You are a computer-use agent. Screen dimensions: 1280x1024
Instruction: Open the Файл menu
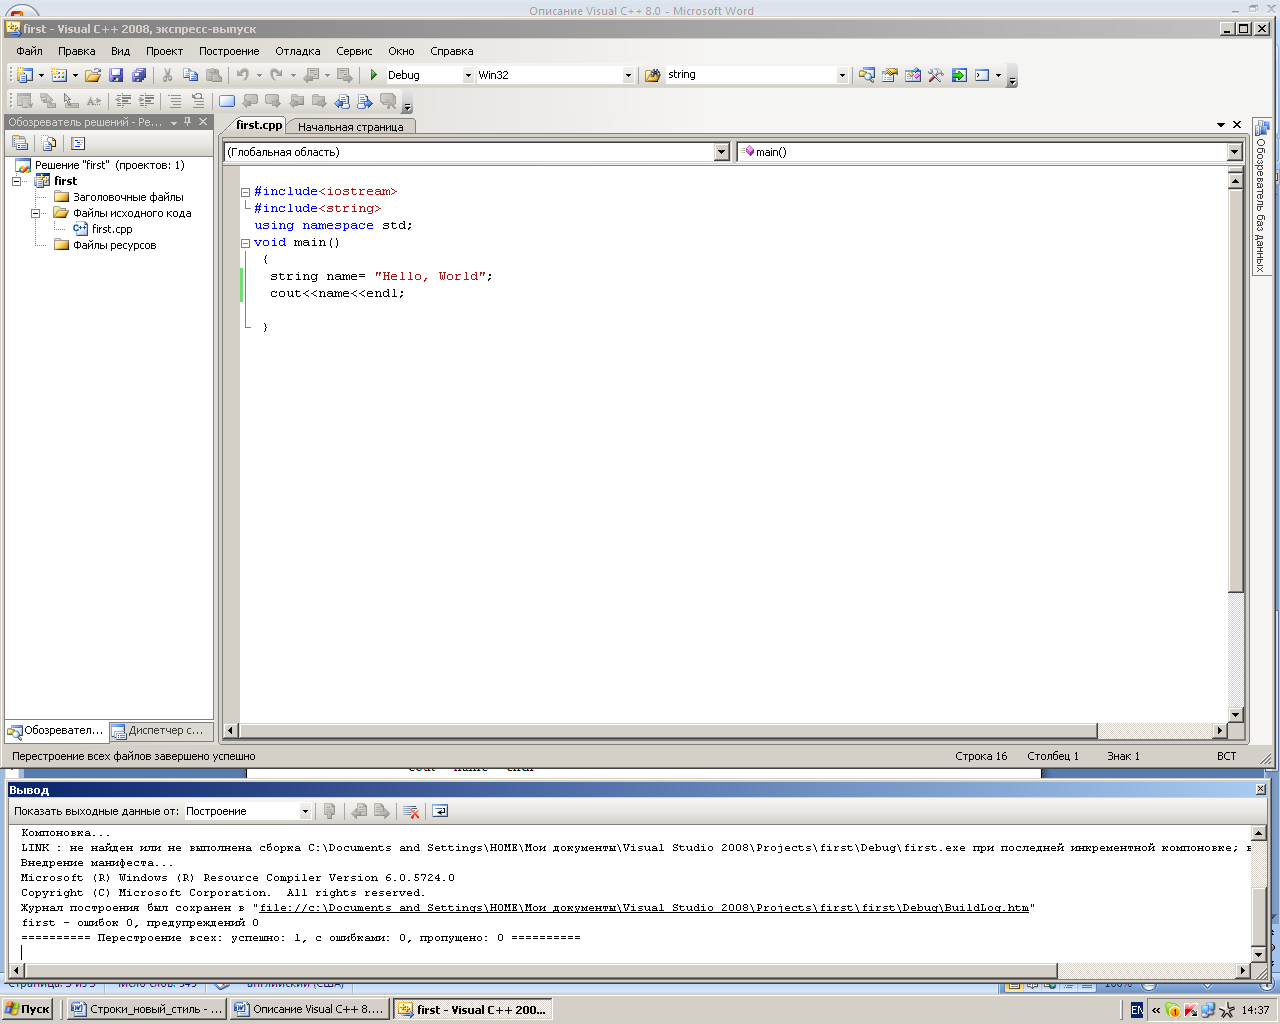[29, 51]
